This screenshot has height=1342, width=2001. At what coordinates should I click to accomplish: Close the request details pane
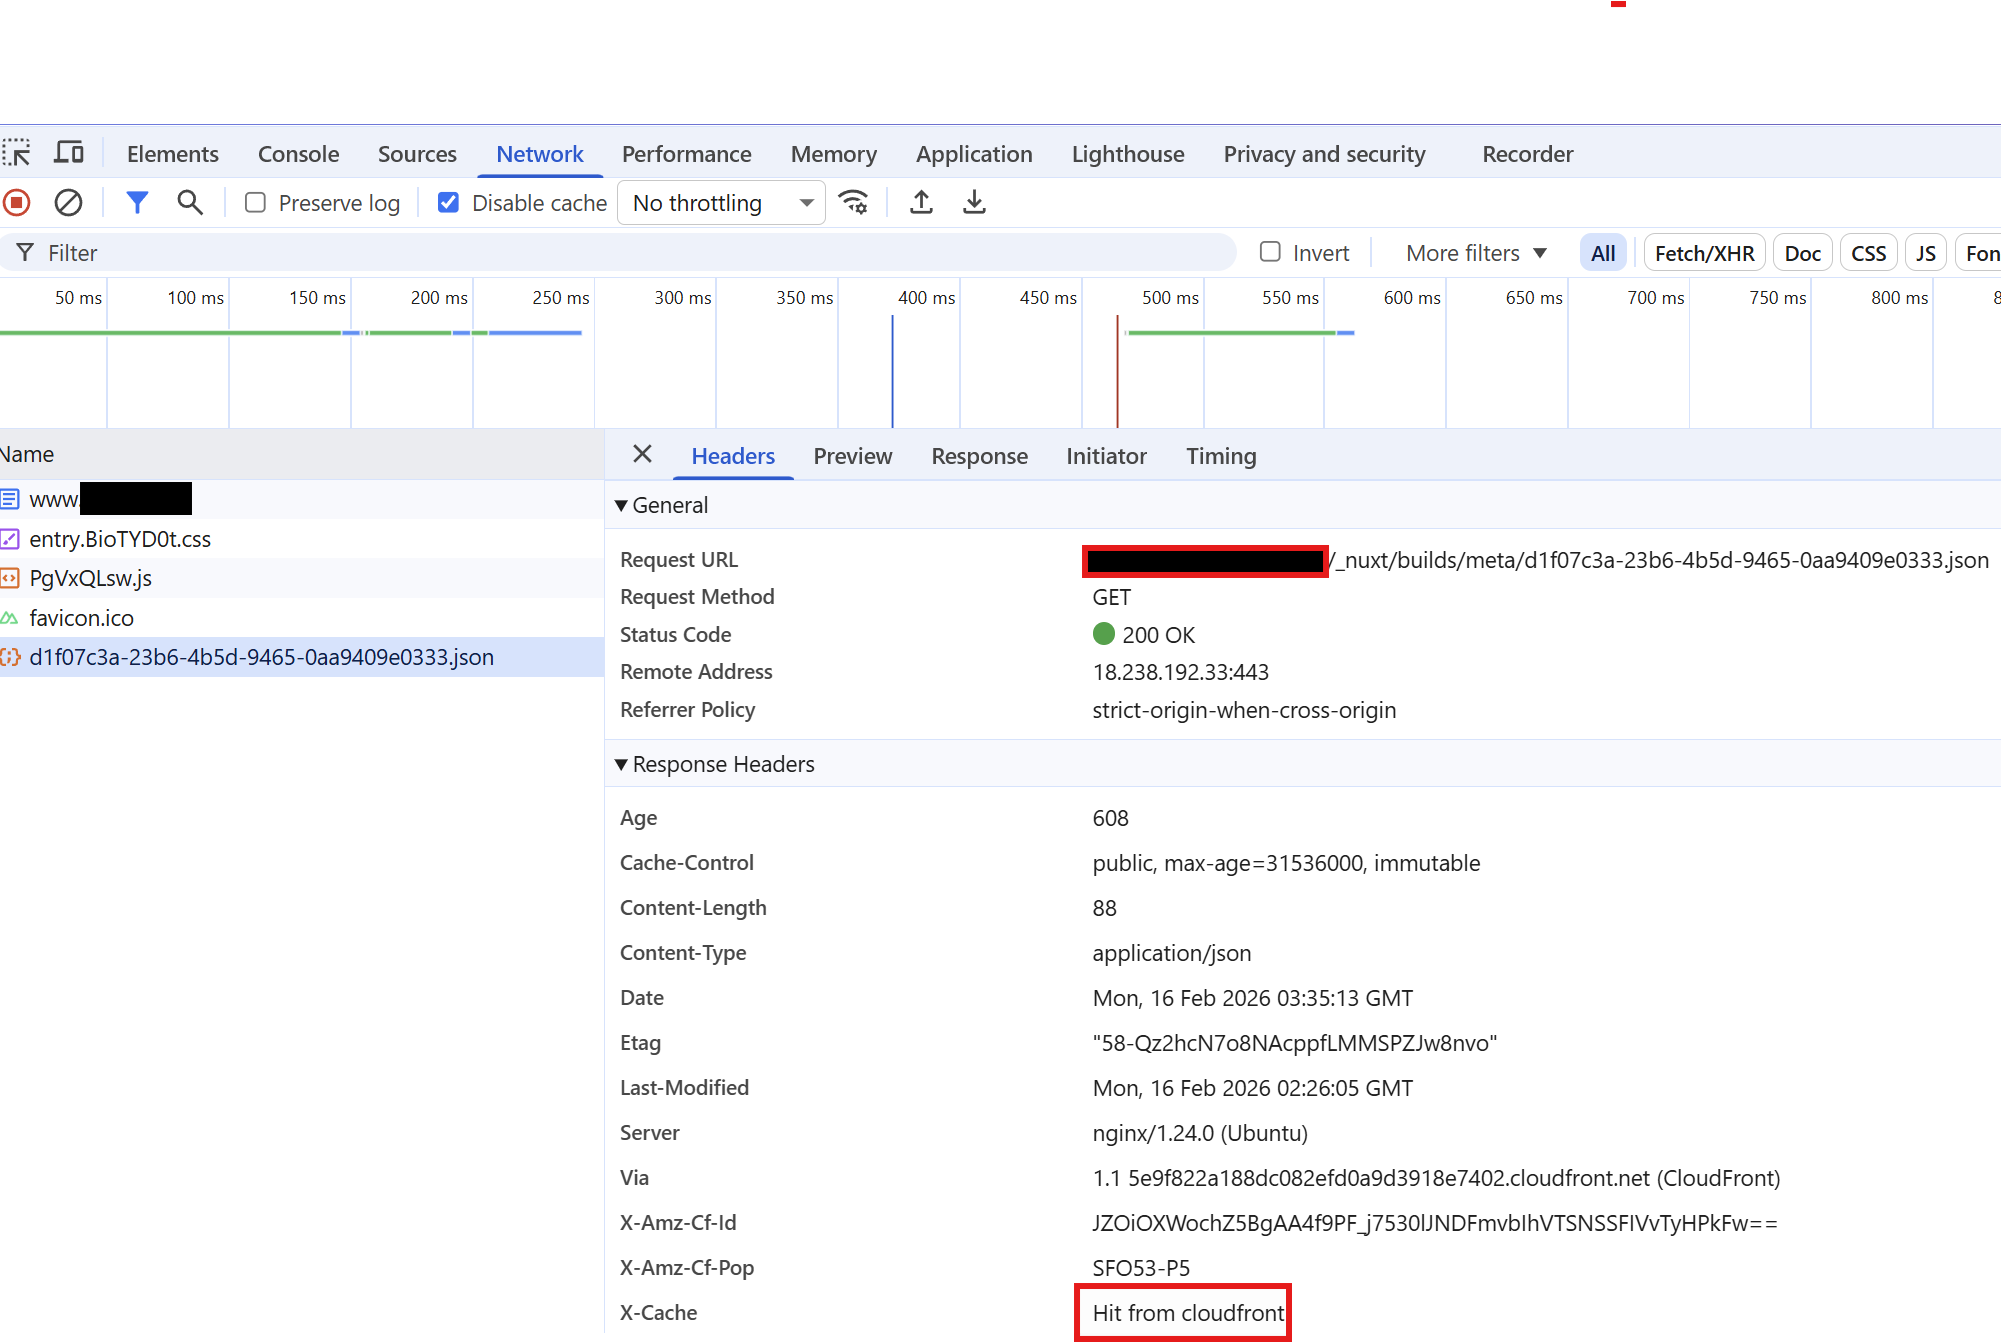click(x=642, y=455)
